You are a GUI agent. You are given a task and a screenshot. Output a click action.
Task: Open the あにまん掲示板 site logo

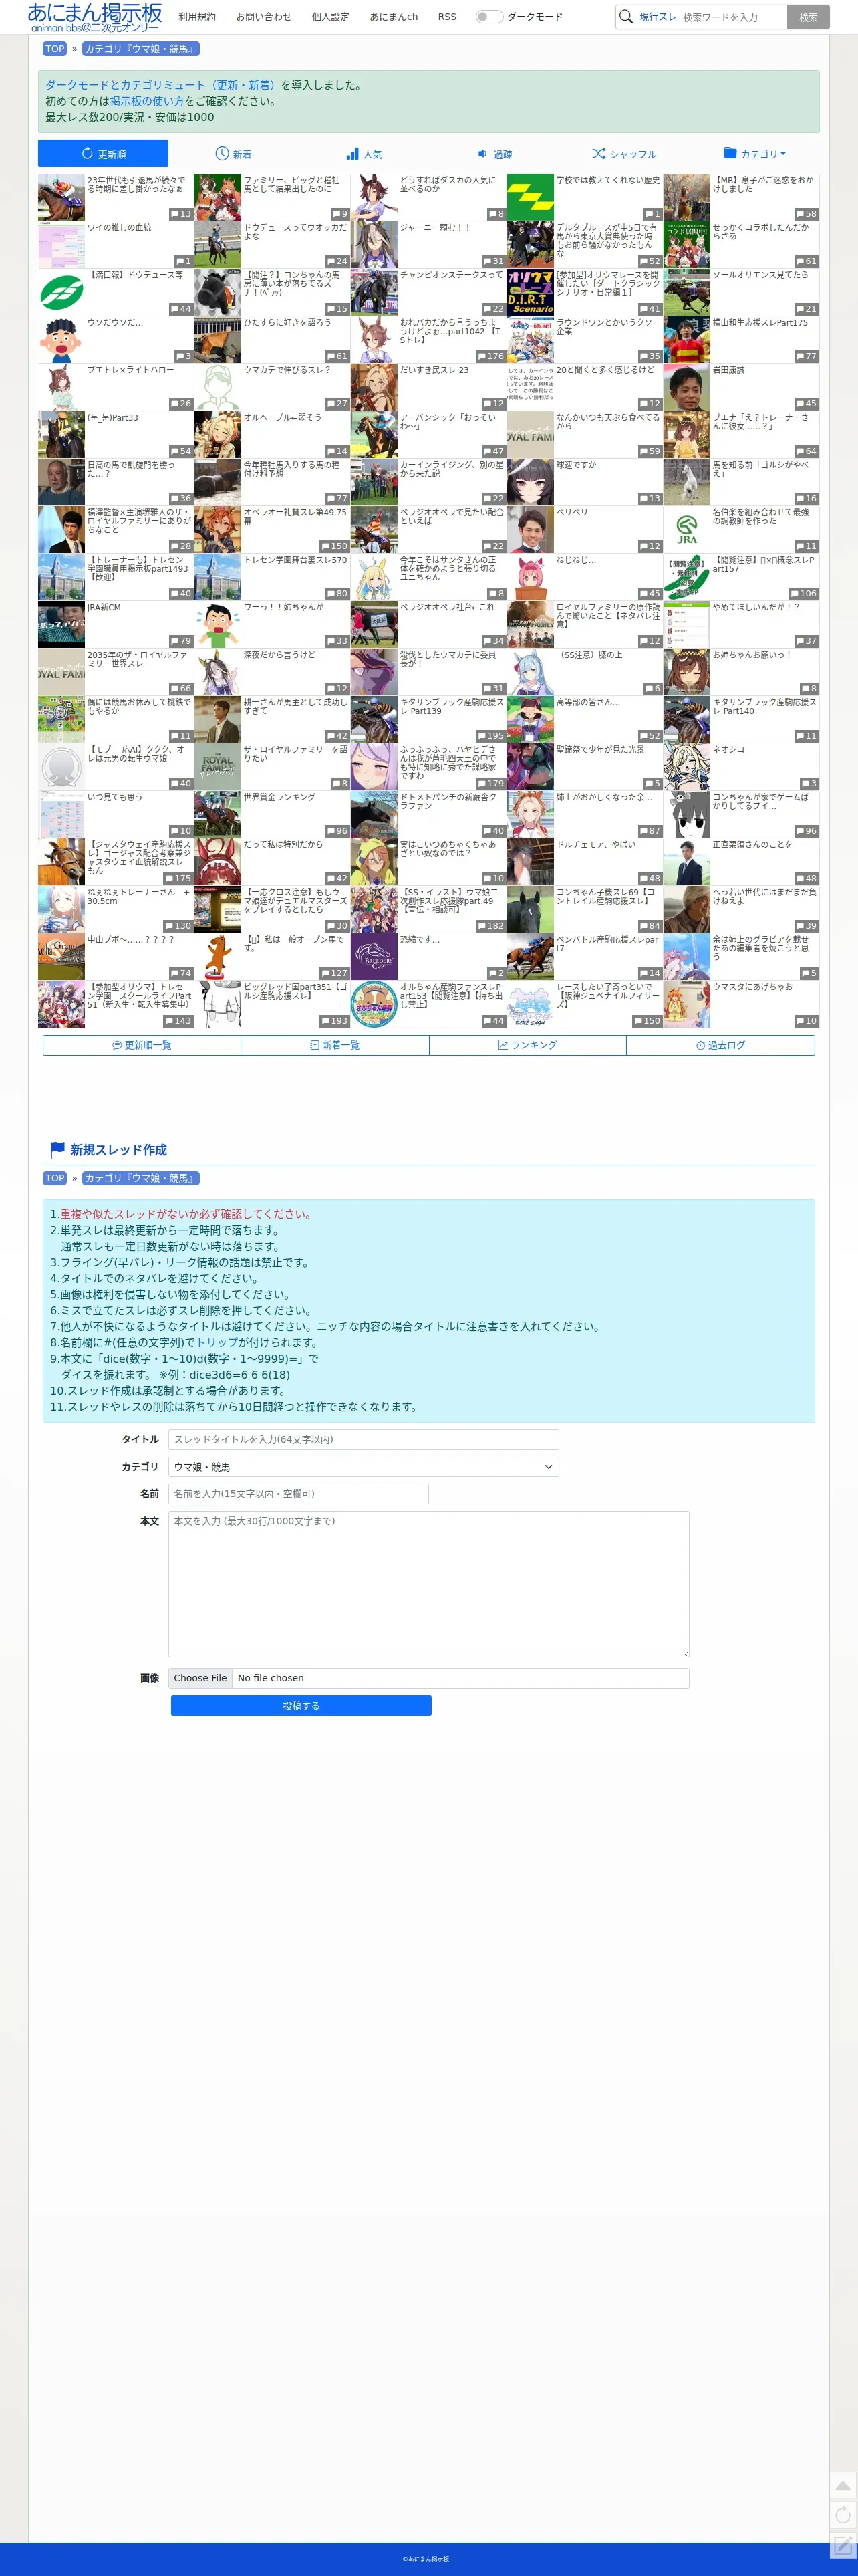coord(95,17)
